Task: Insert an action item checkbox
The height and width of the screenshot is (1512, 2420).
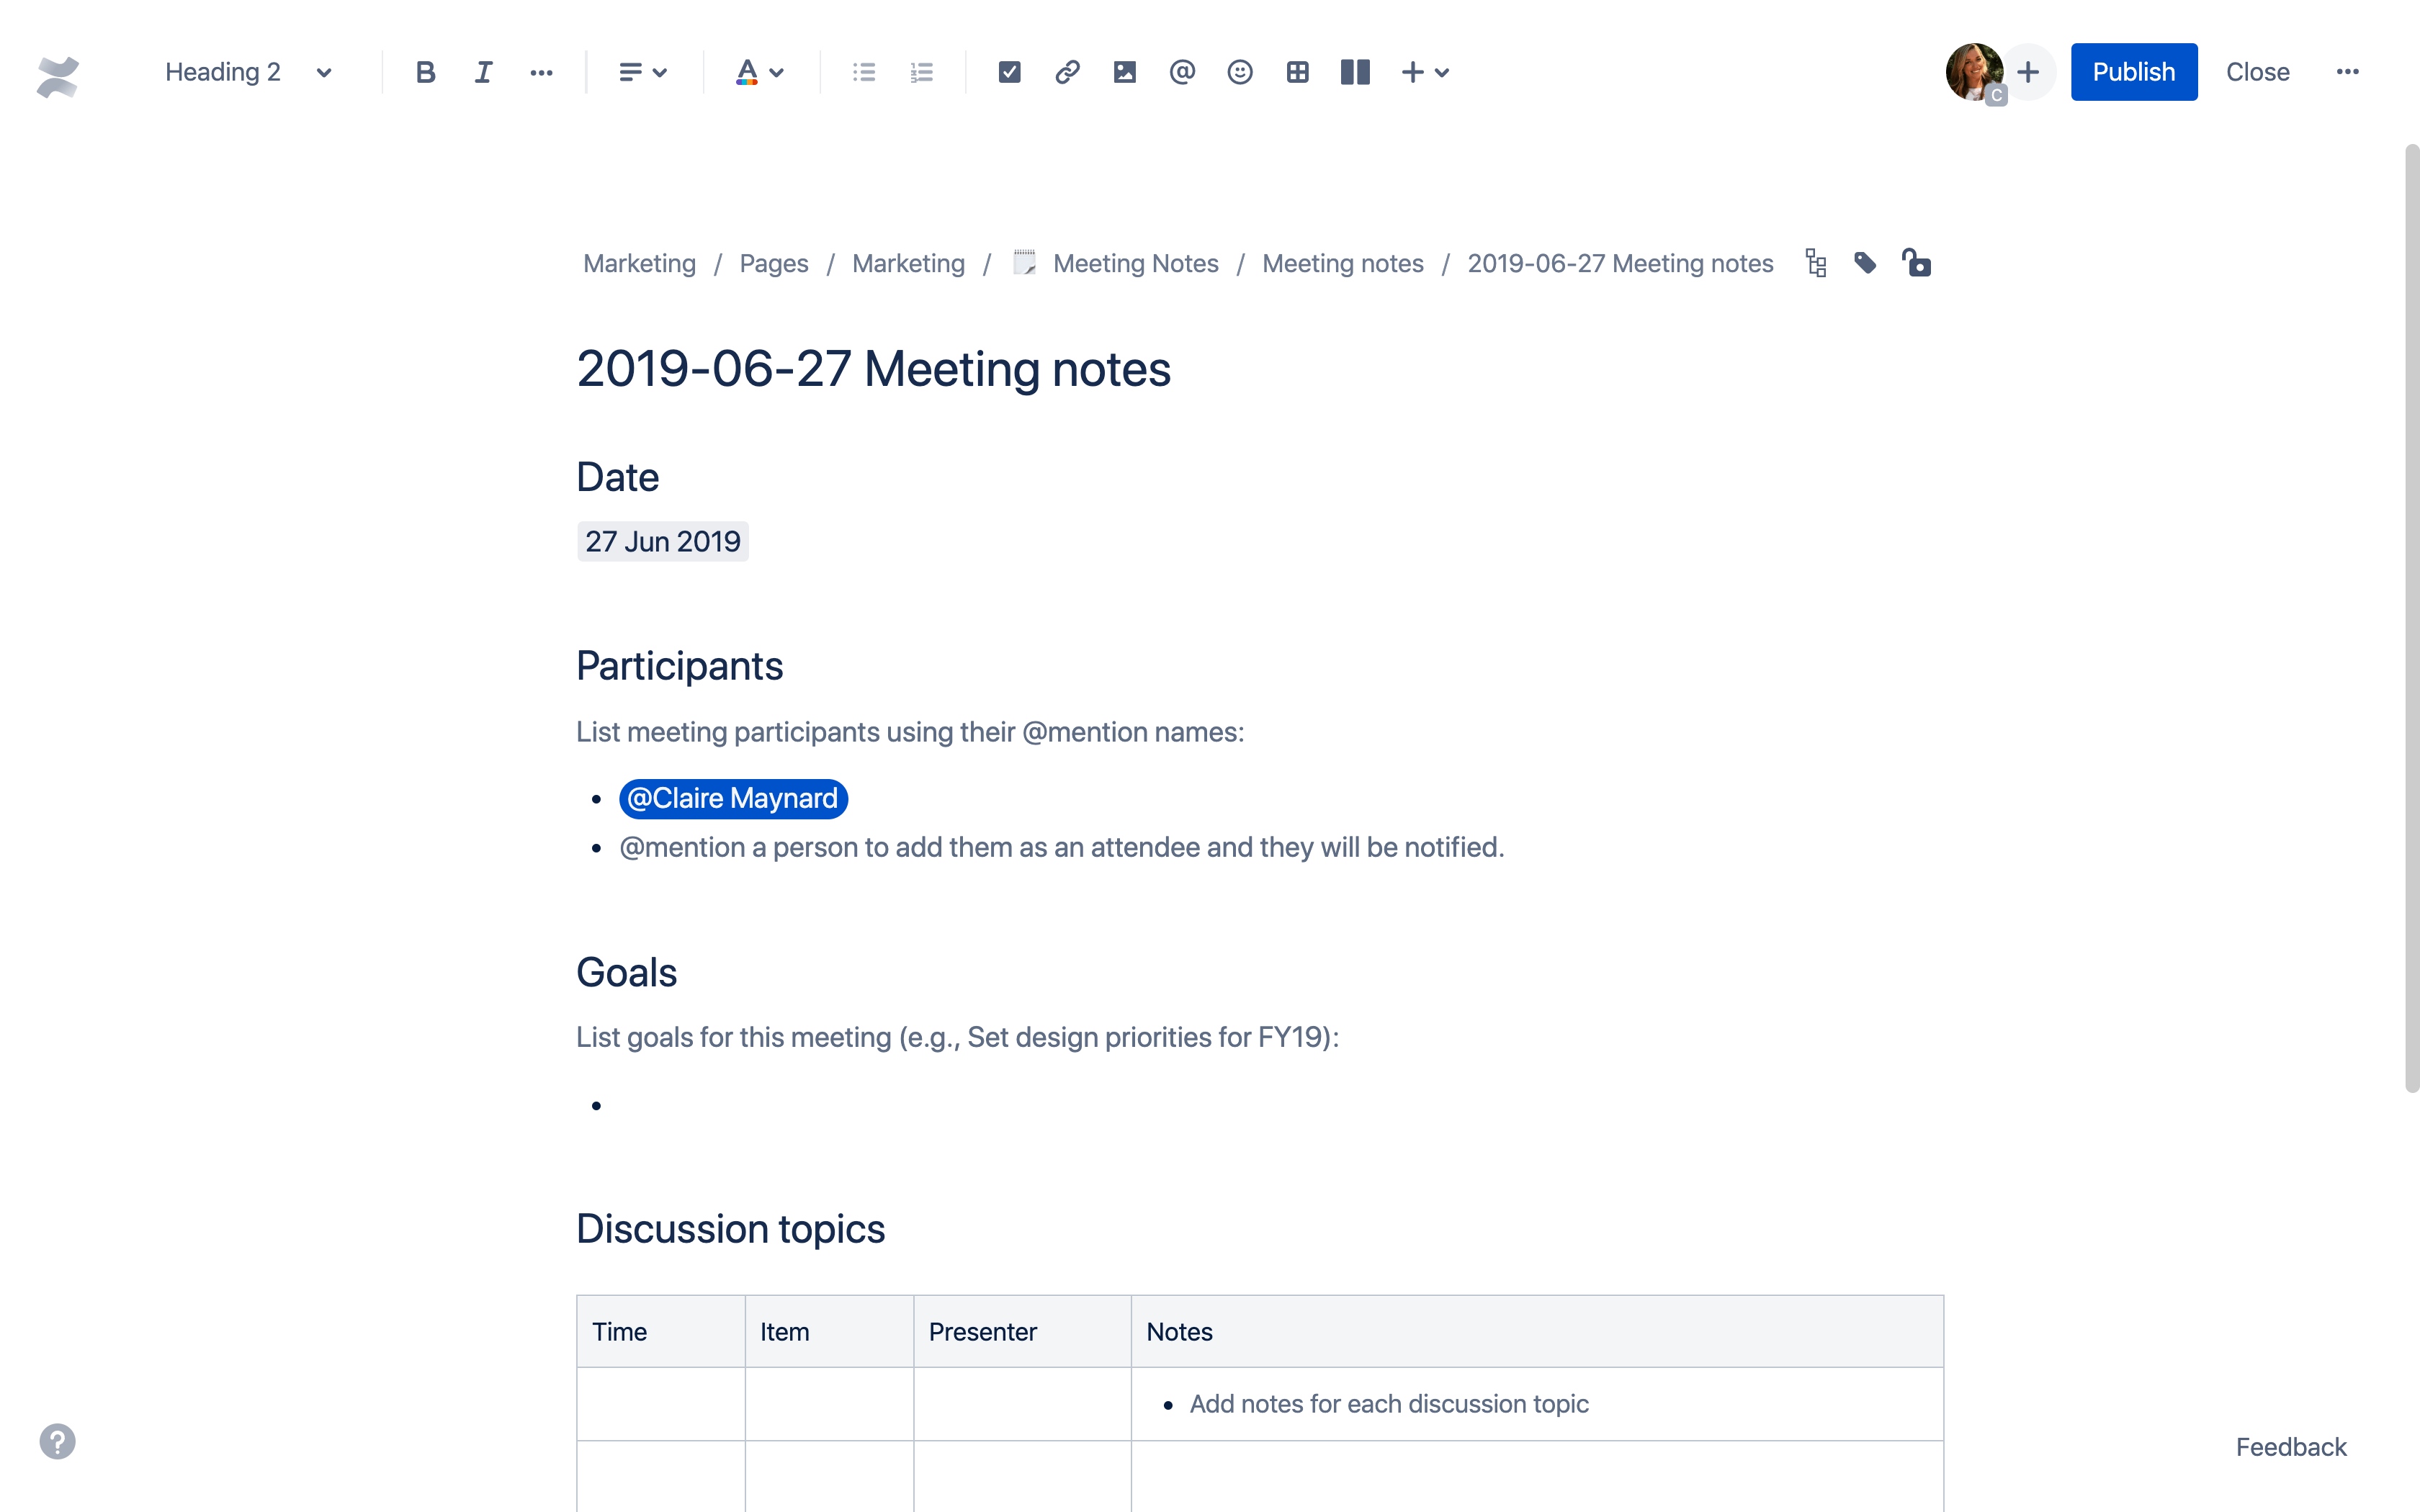Action: tap(1009, 72)
